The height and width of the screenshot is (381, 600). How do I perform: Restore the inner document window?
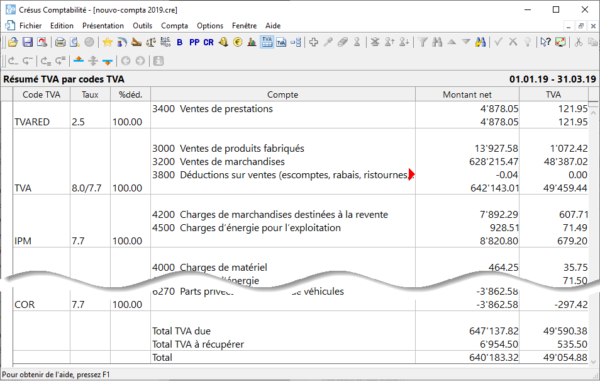(x=581, y=26)
